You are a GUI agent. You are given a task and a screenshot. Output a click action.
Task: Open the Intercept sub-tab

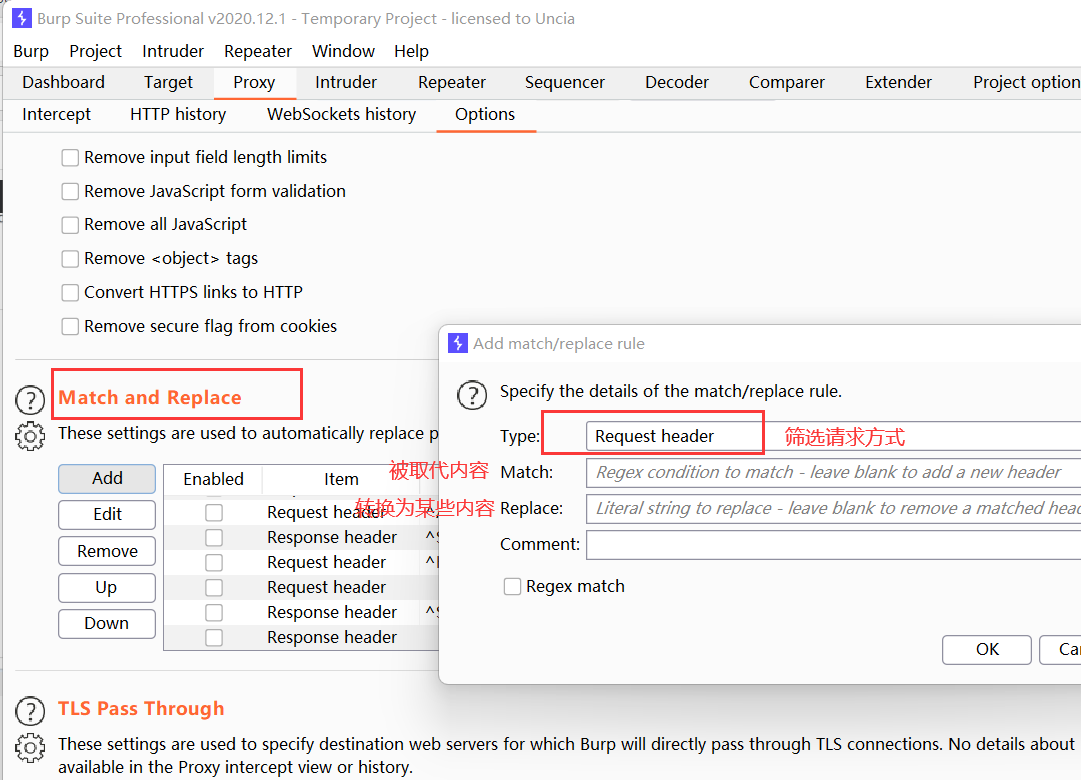[x=57, y=114]
